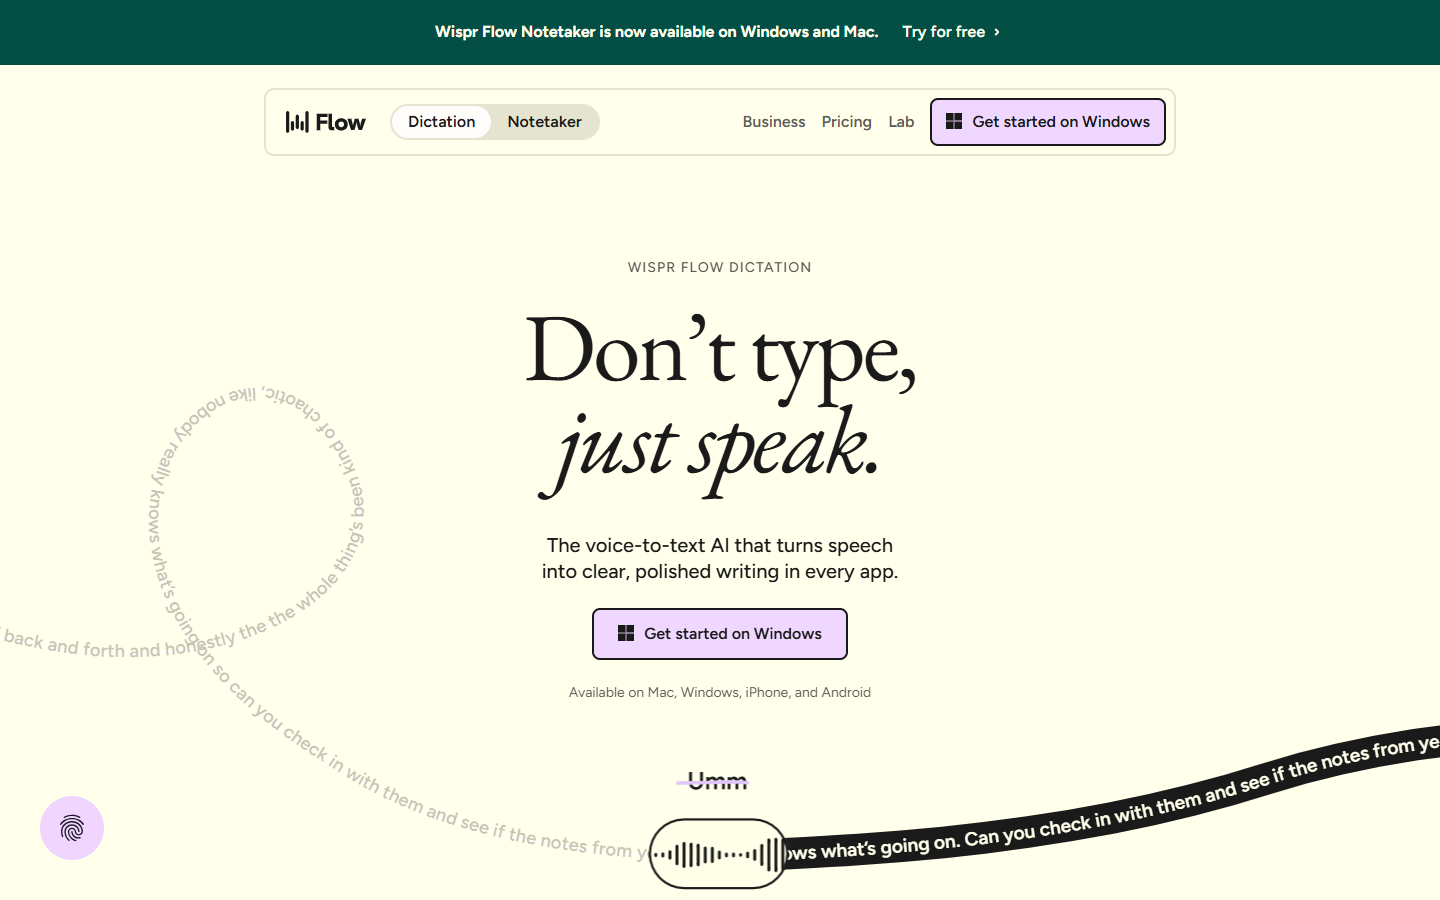This screenshot has height=900, width=1440.
Task: Open the fingerprint privacy settings icon
Action: coord(72,828)
